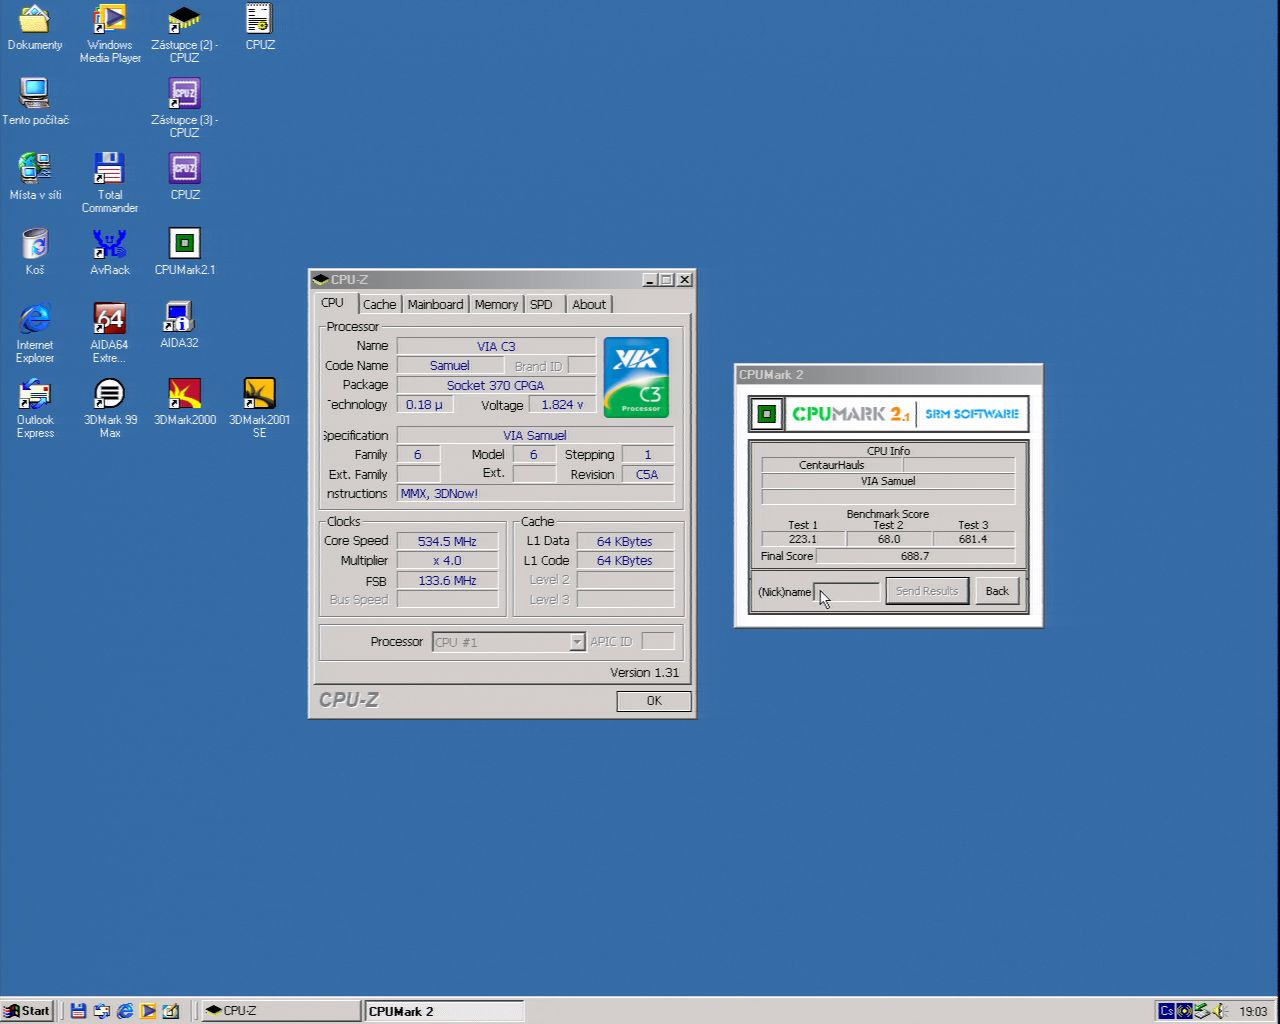Click the MMX, 3DNow! instructions field
The image size is (1280, 1024).
535,494
